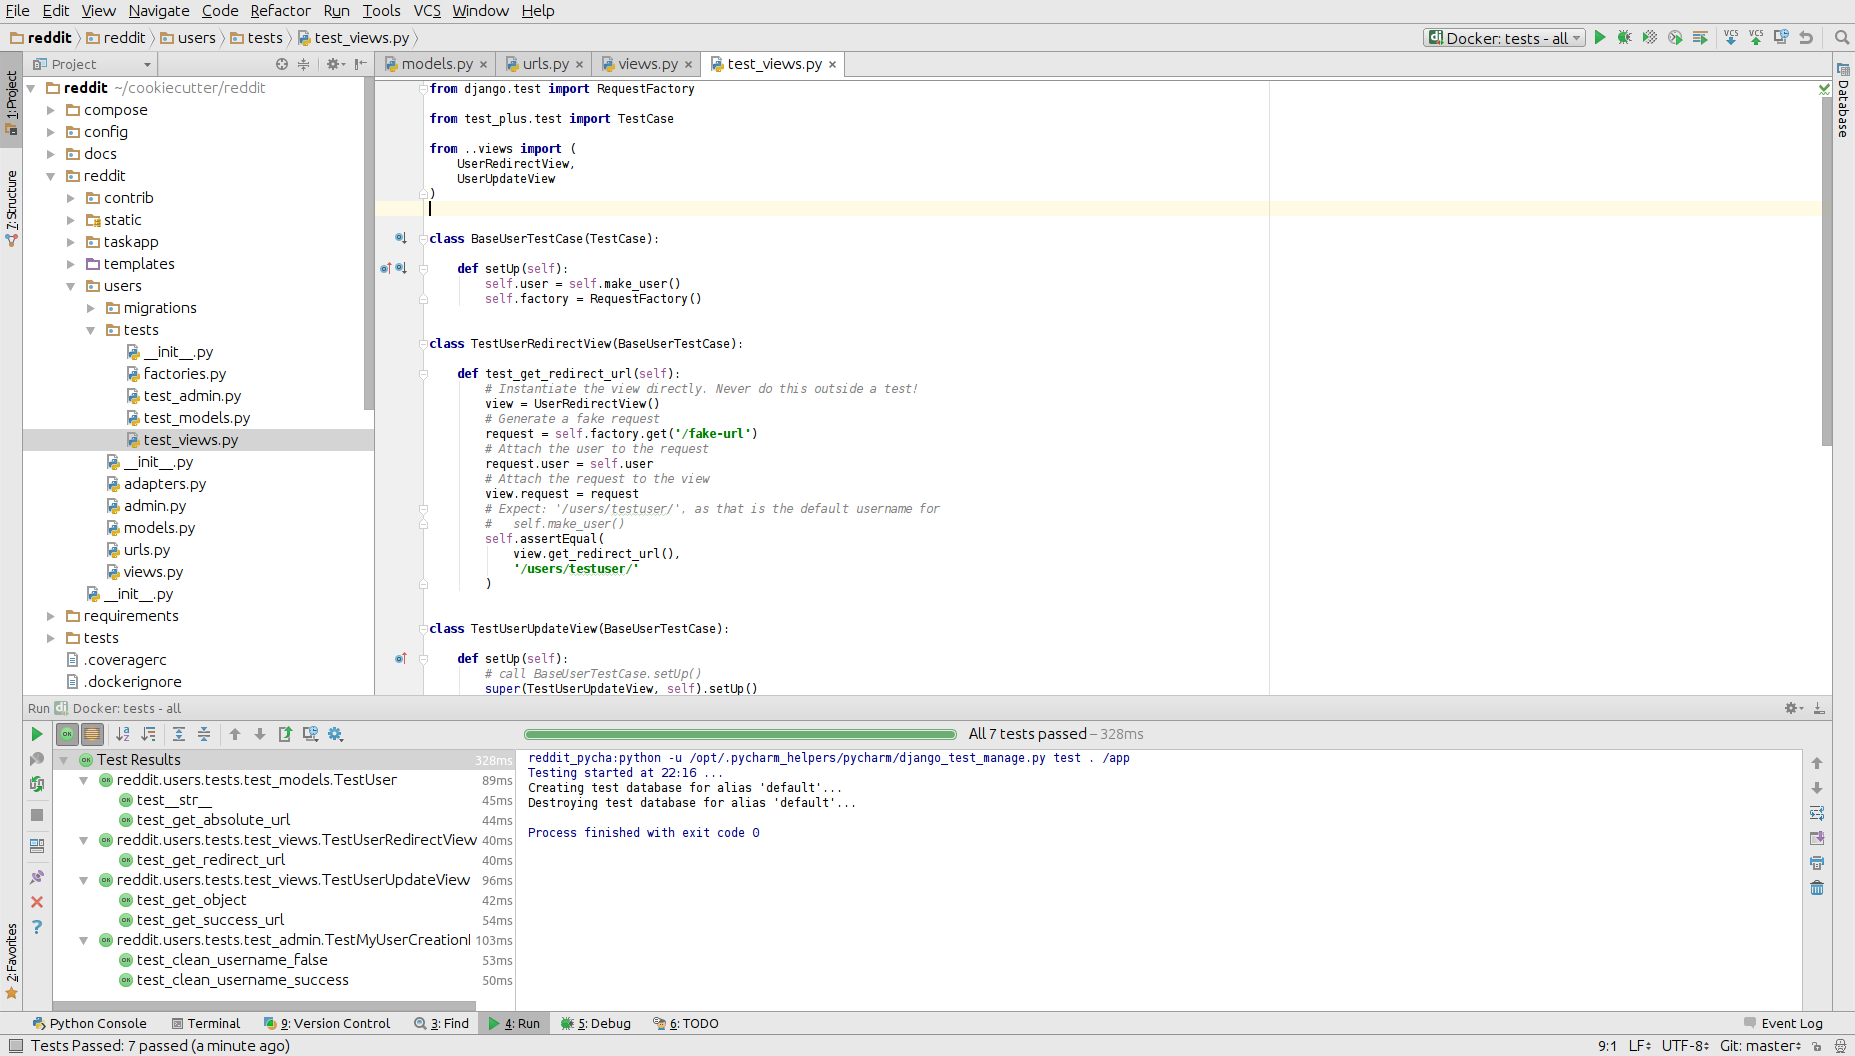Image resolution: width=1855 pixels, height=1056 pixels.
Task: Open the Refactor menu
Action: 280,11
